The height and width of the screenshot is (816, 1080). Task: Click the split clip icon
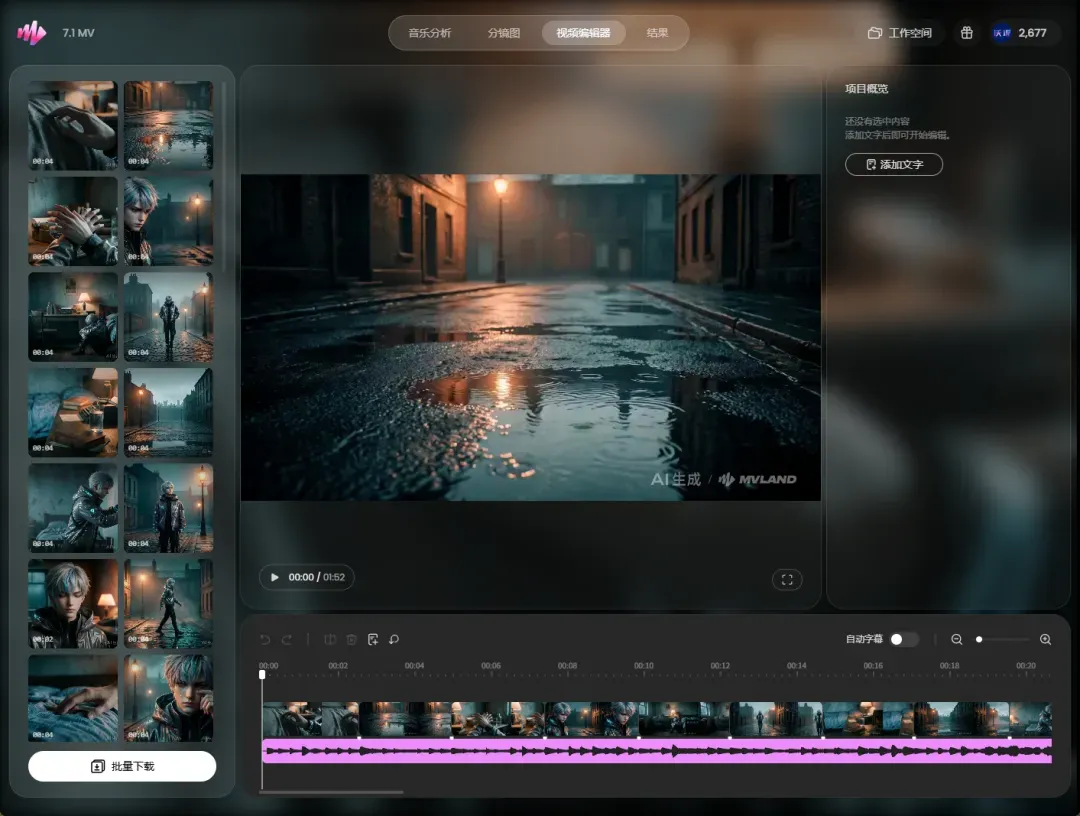pyautogui.click(x=330, y=640)
